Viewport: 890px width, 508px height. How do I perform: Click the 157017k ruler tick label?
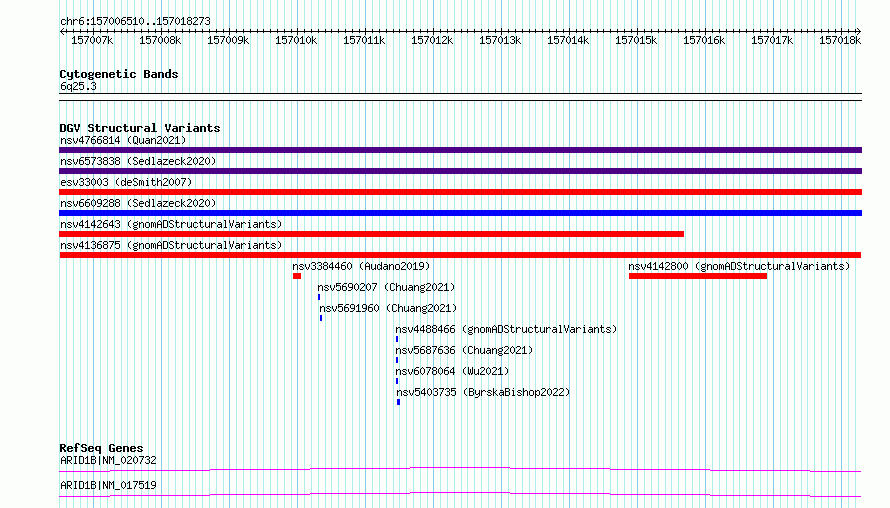(x=773, y=40)
